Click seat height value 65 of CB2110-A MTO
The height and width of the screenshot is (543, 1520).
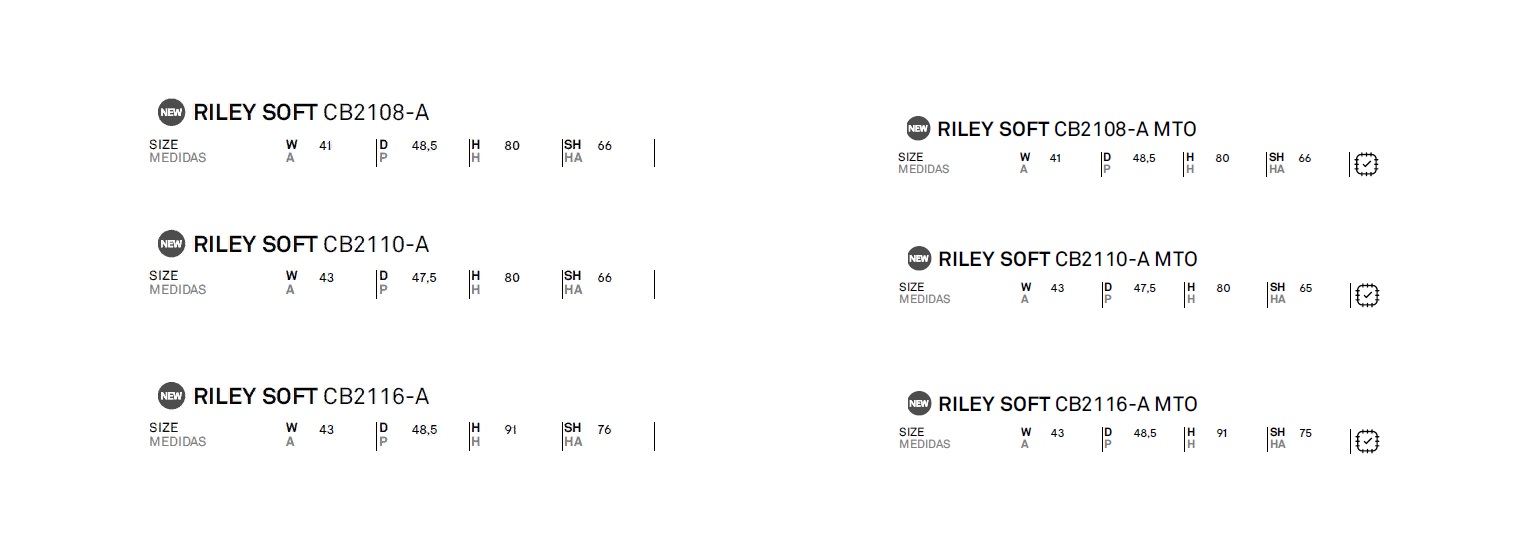(x=1305, y=288)
